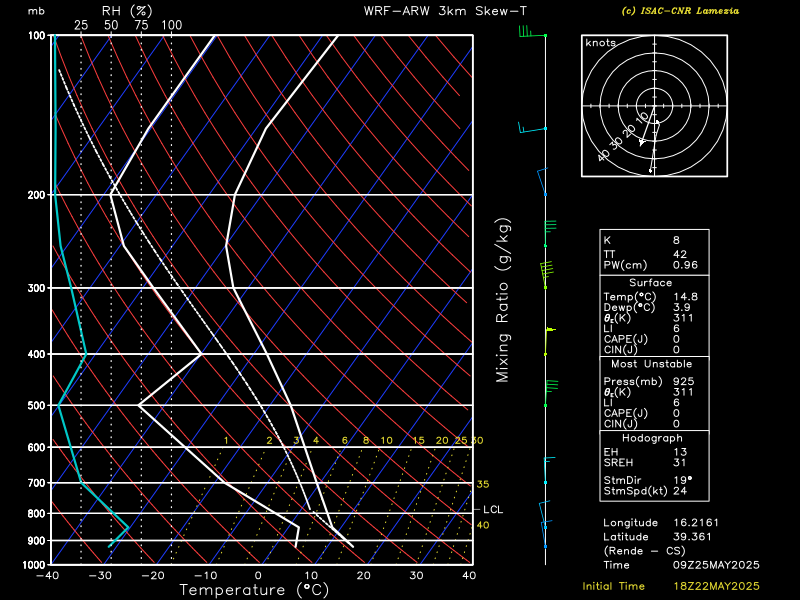Click the Latitude value 39.361
Image resolution: width=800 pixels, height=600 pixels.
click(692, 537)
